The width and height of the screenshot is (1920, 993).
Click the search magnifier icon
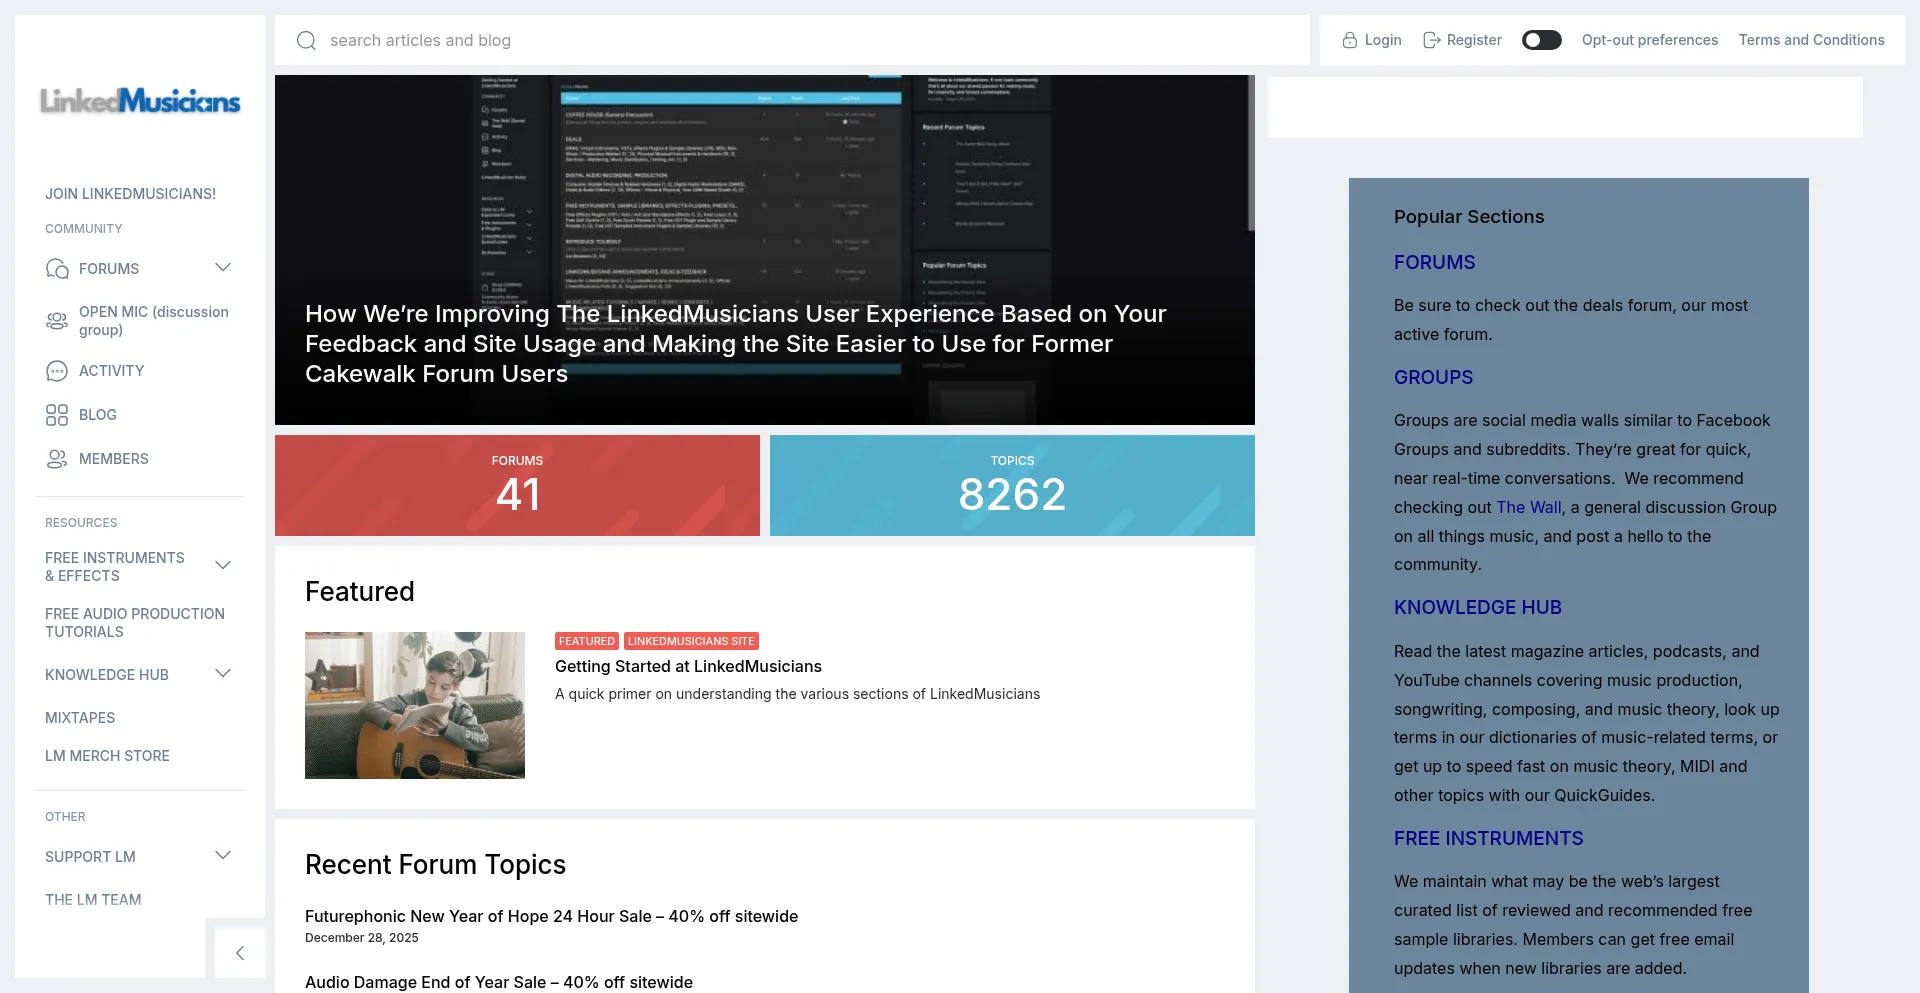(x=306, y=40)
